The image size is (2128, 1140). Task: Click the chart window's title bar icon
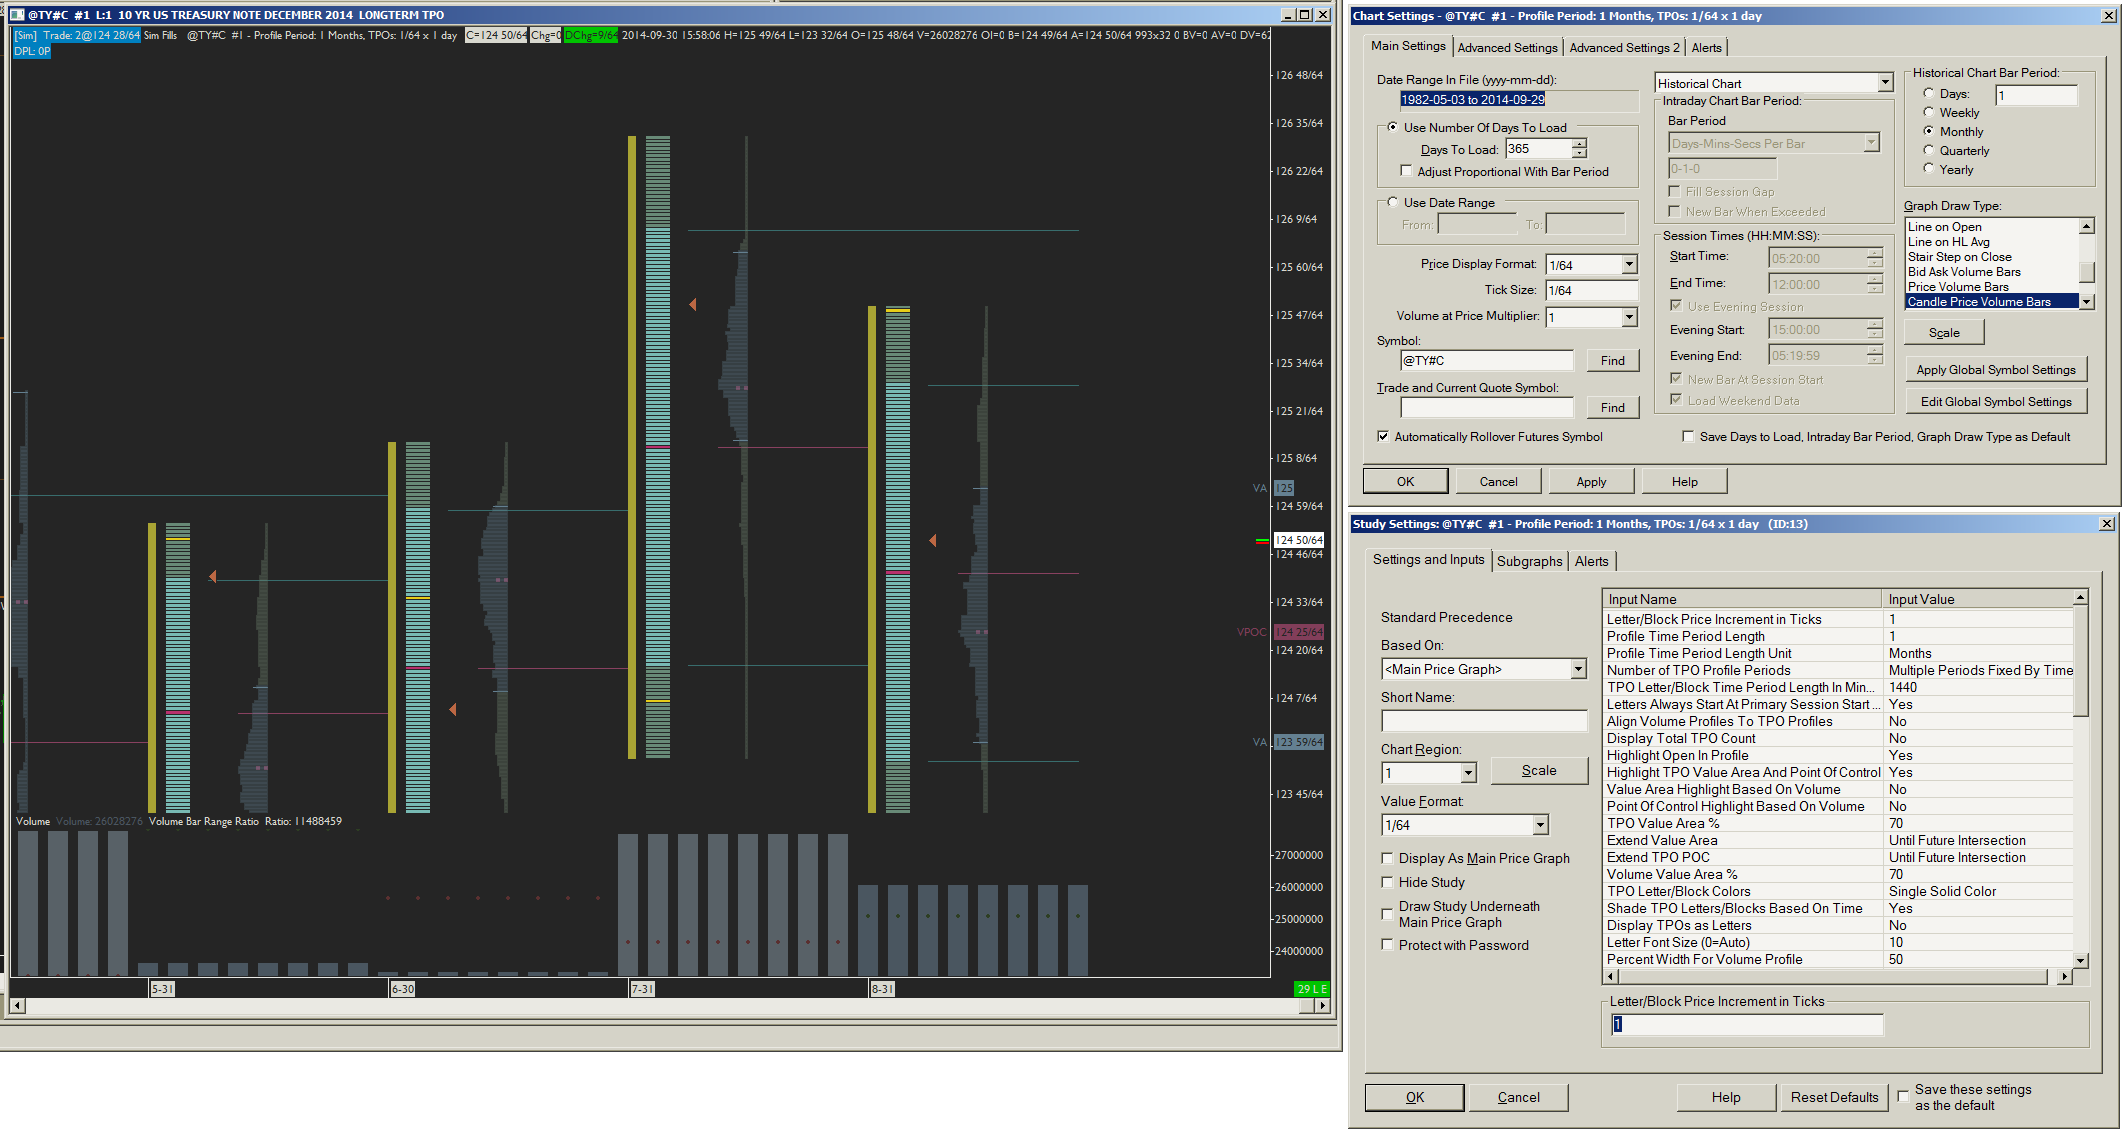point(16,15)
